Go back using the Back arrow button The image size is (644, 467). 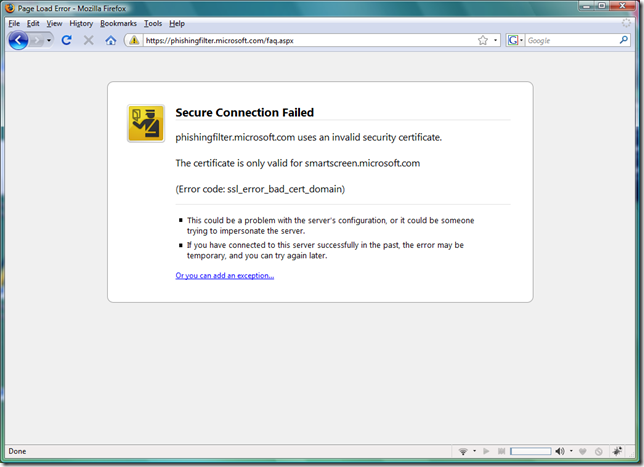tap(18, 41)
